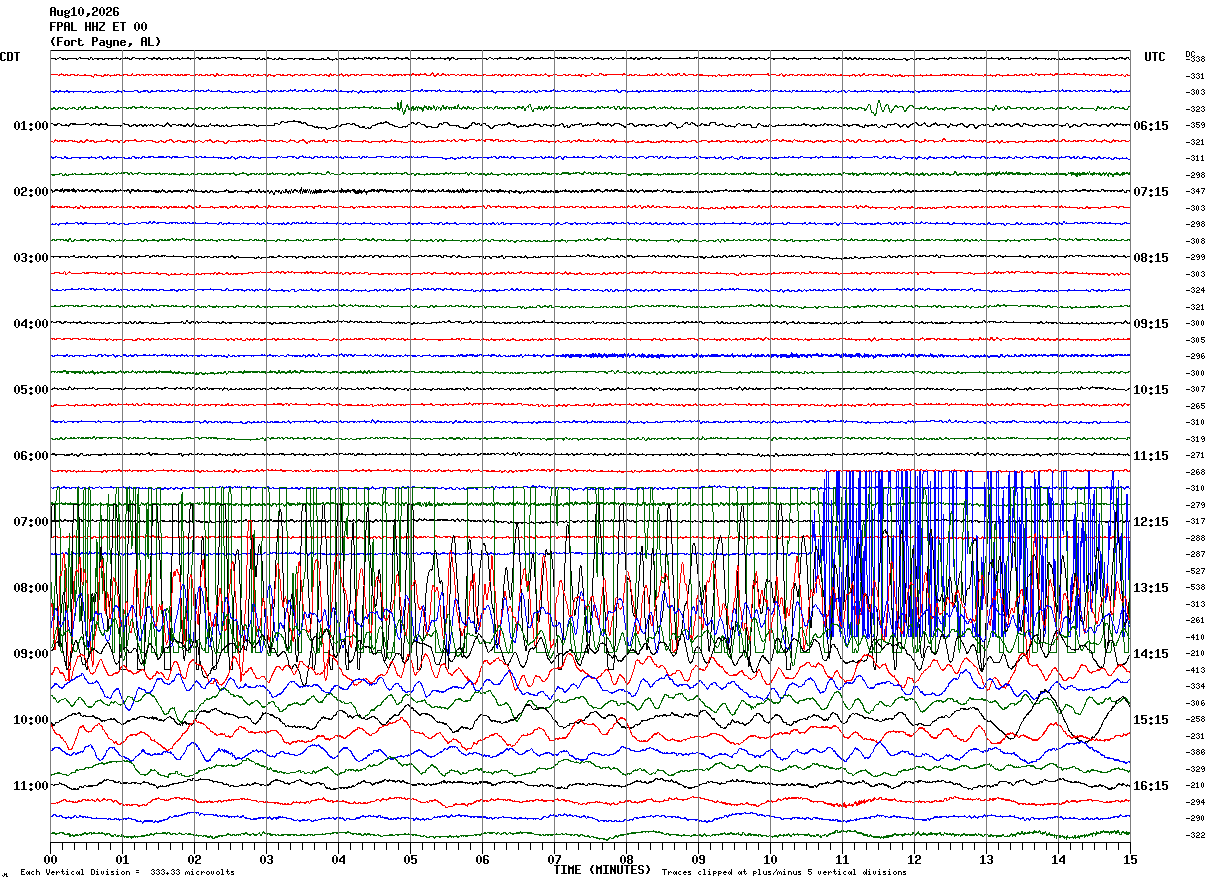Click the 01:00 CDT time label

tap(30, 126)
